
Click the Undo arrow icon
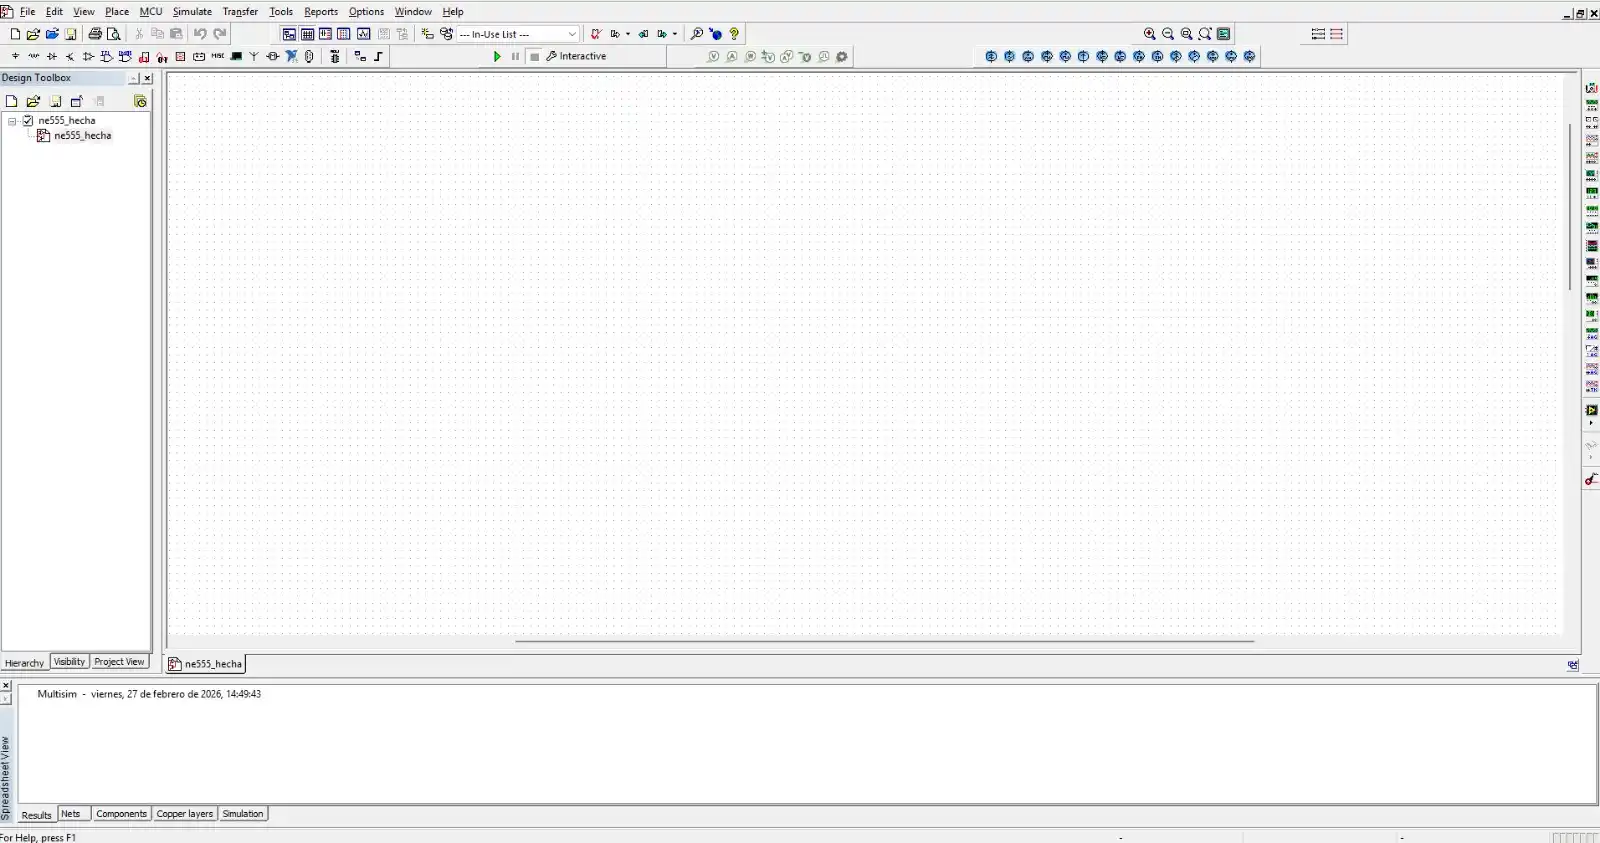click(x=200, y=34)
